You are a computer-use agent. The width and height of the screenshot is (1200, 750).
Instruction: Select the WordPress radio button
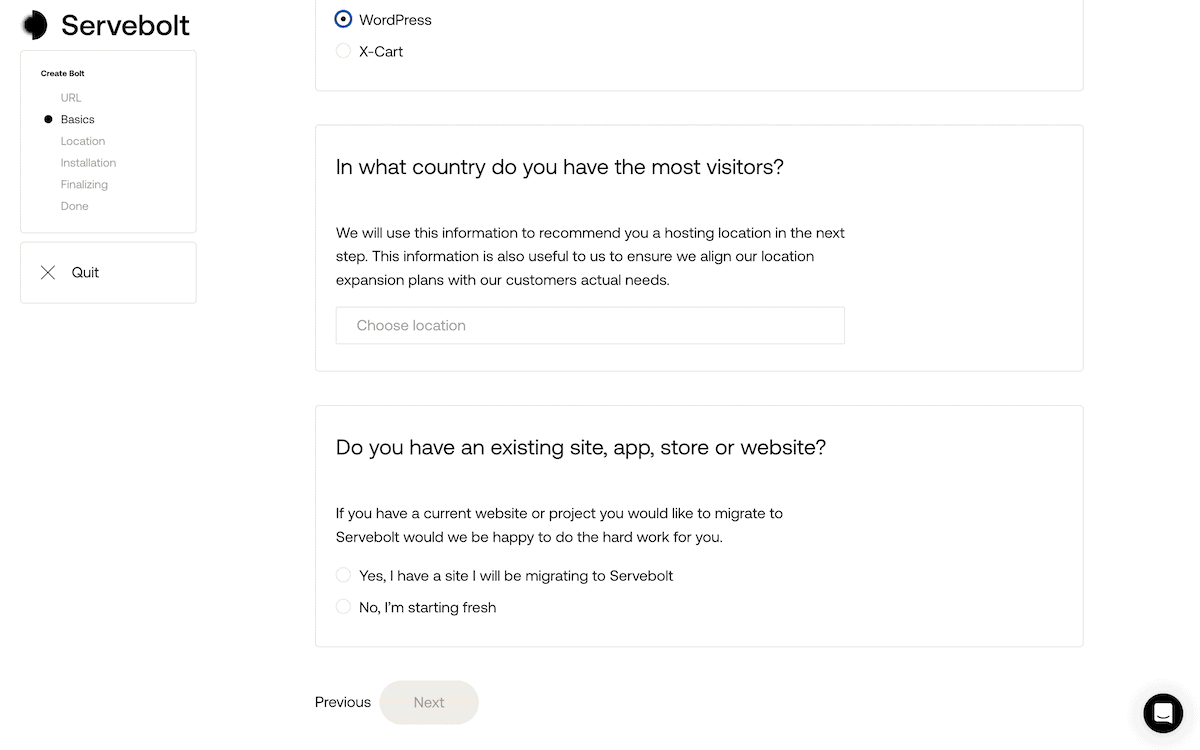click(x=343, y=19)
